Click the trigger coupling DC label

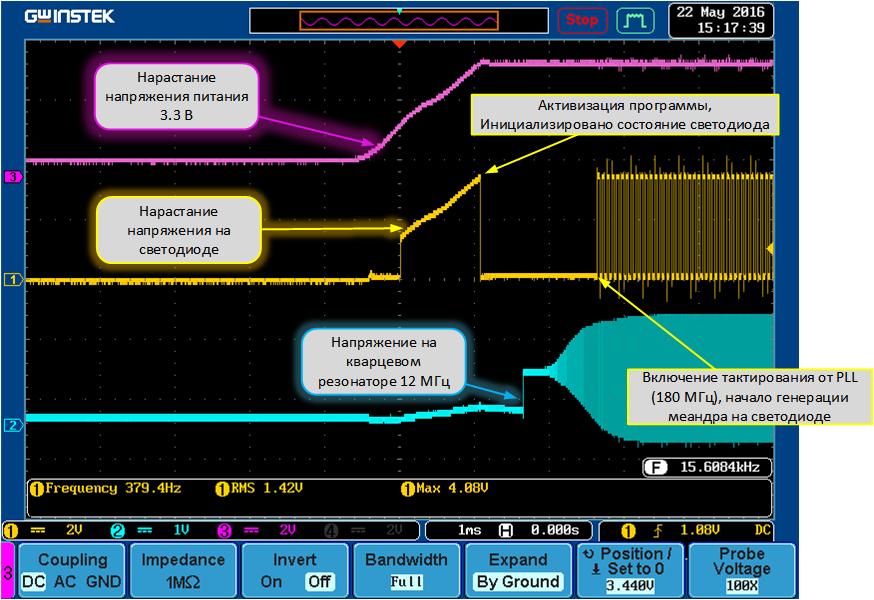point(762,530)
